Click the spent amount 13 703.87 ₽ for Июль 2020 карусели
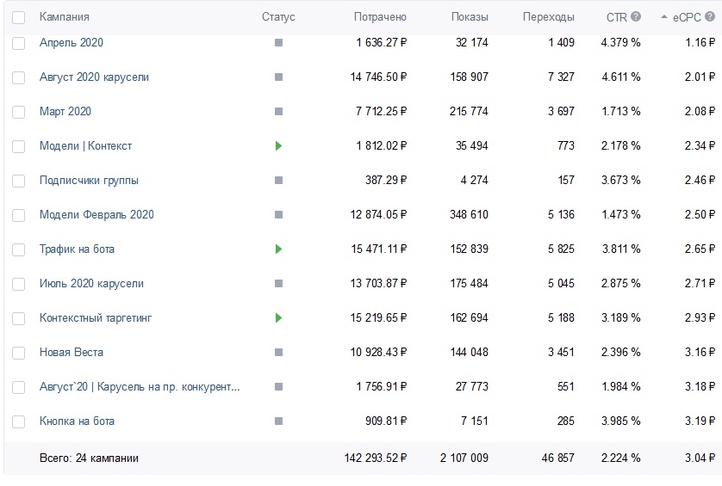The height and width of the screenshot is (486, 722). click(366, 284)
